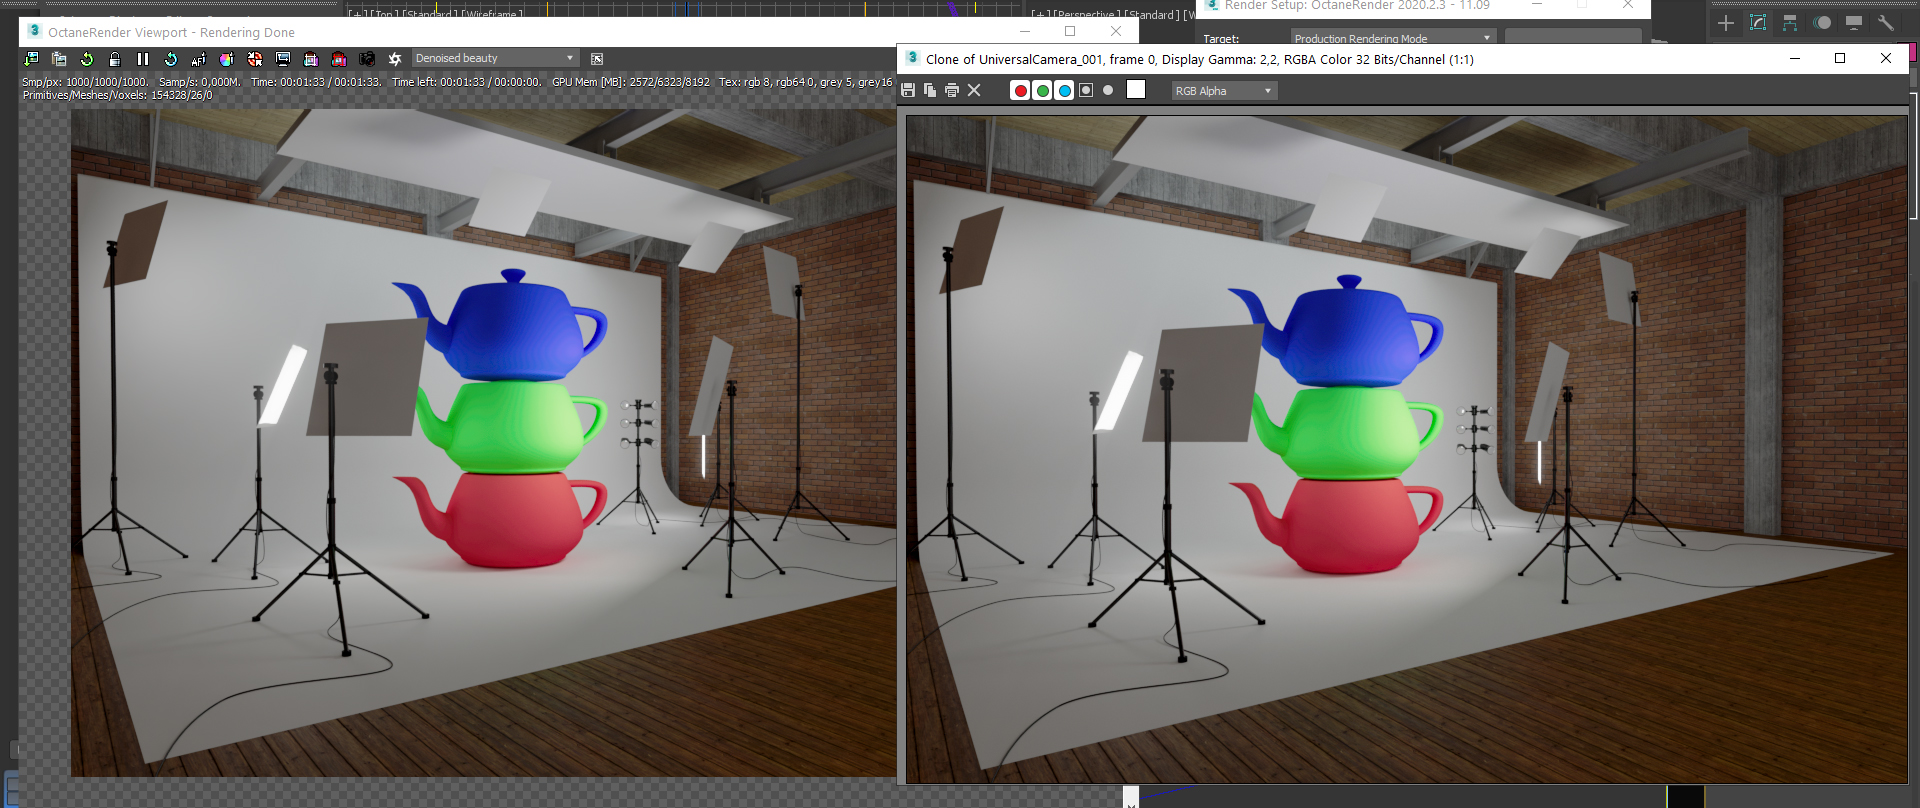
Task: Click the blue refresh arrow in Octane toolbar
Action: 171,59
